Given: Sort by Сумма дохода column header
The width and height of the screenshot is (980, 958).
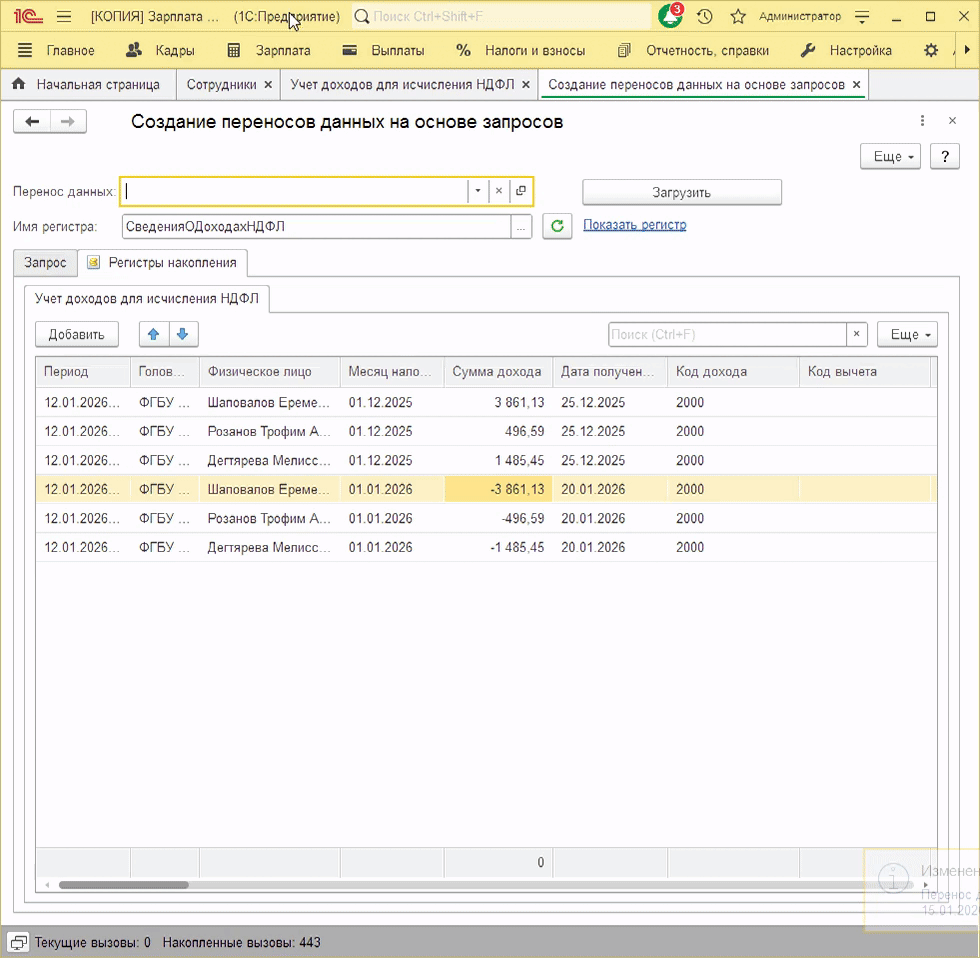Looking at the screenshot, I should click(498, 372).
